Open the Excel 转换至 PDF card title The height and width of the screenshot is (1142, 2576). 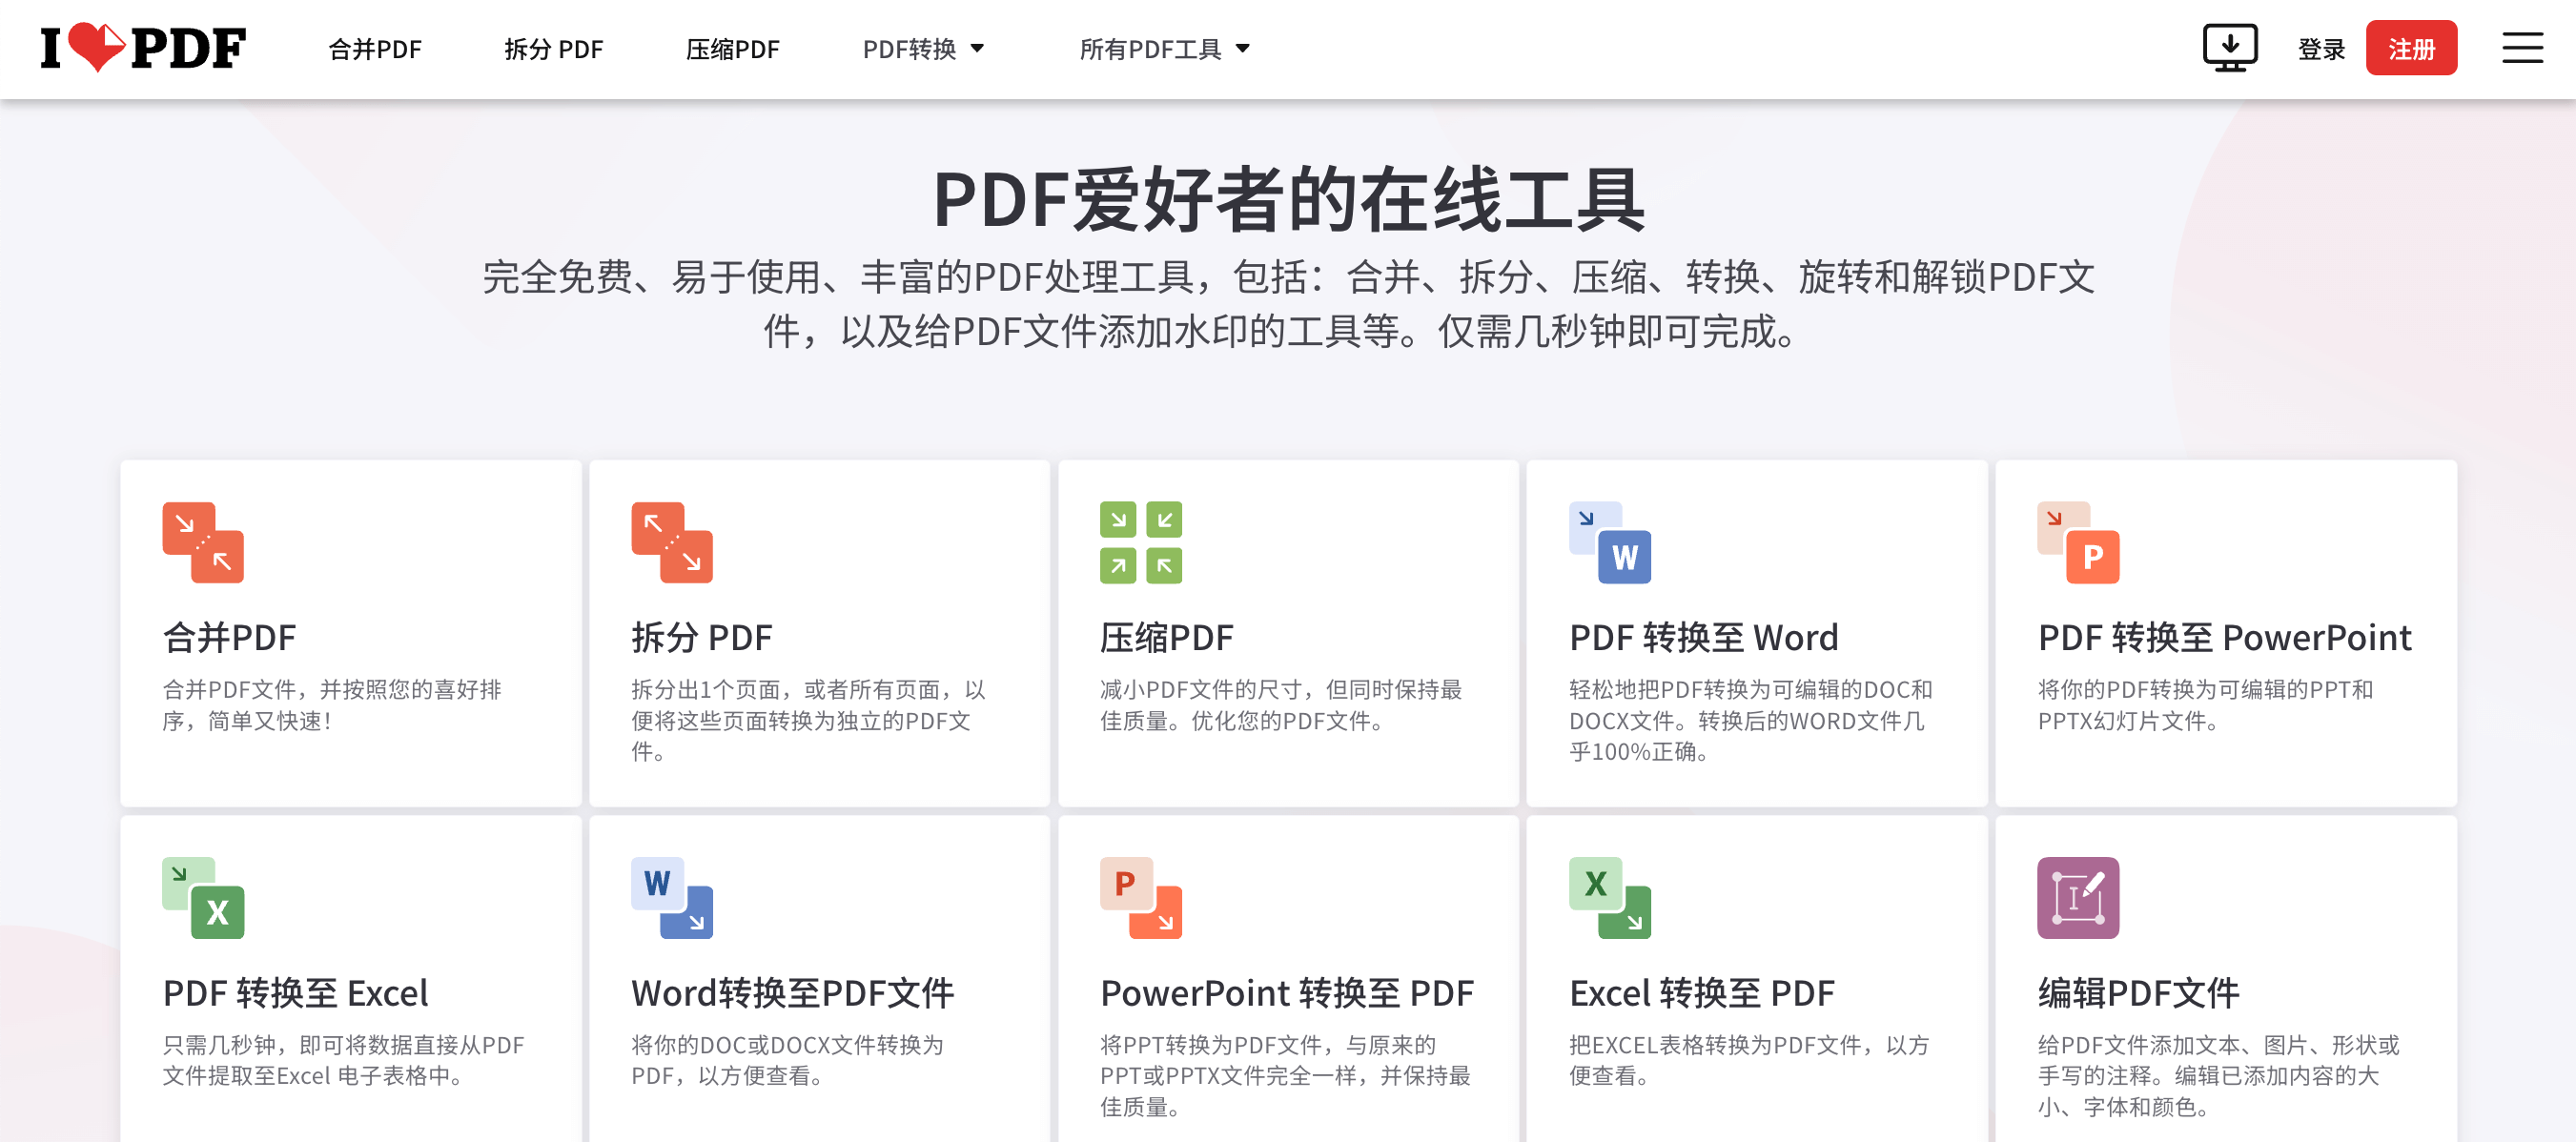coord(1701,992)
